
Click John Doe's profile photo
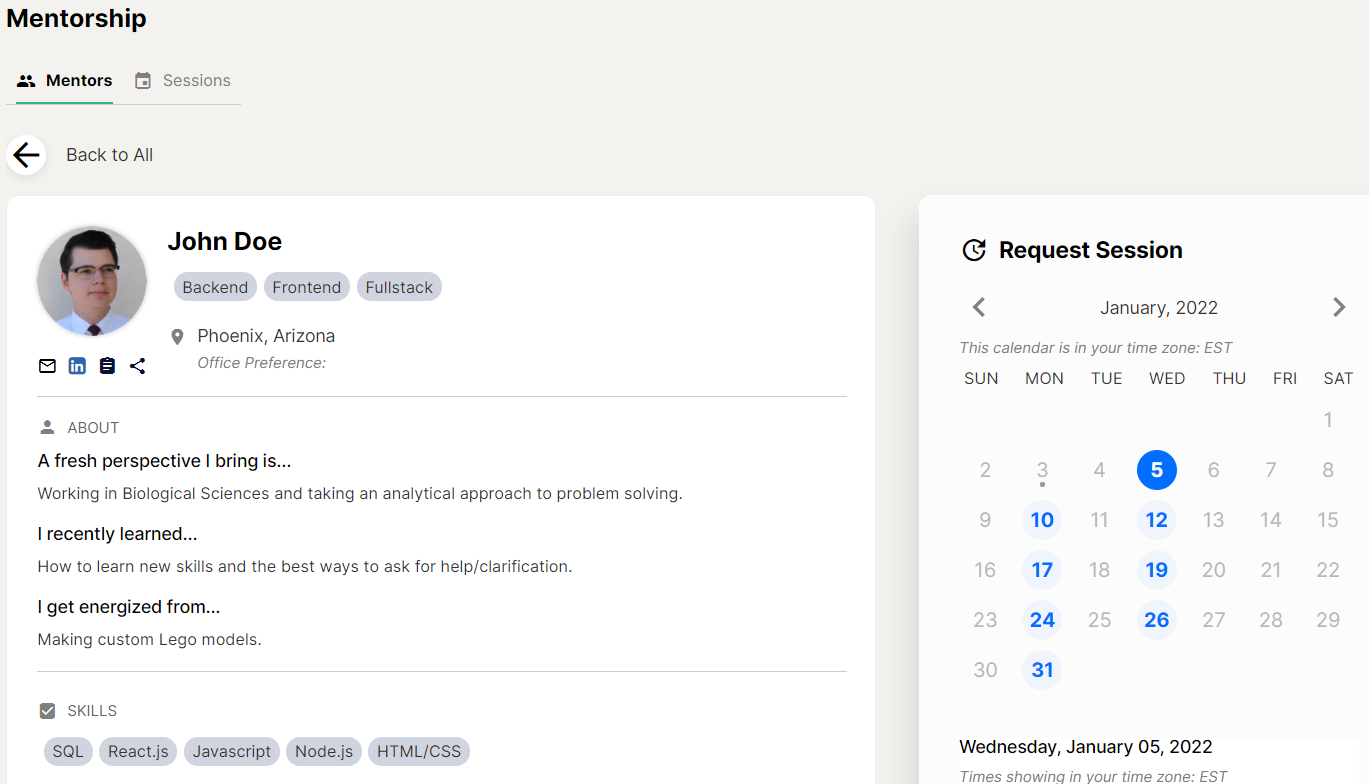[x=92, y=281]
